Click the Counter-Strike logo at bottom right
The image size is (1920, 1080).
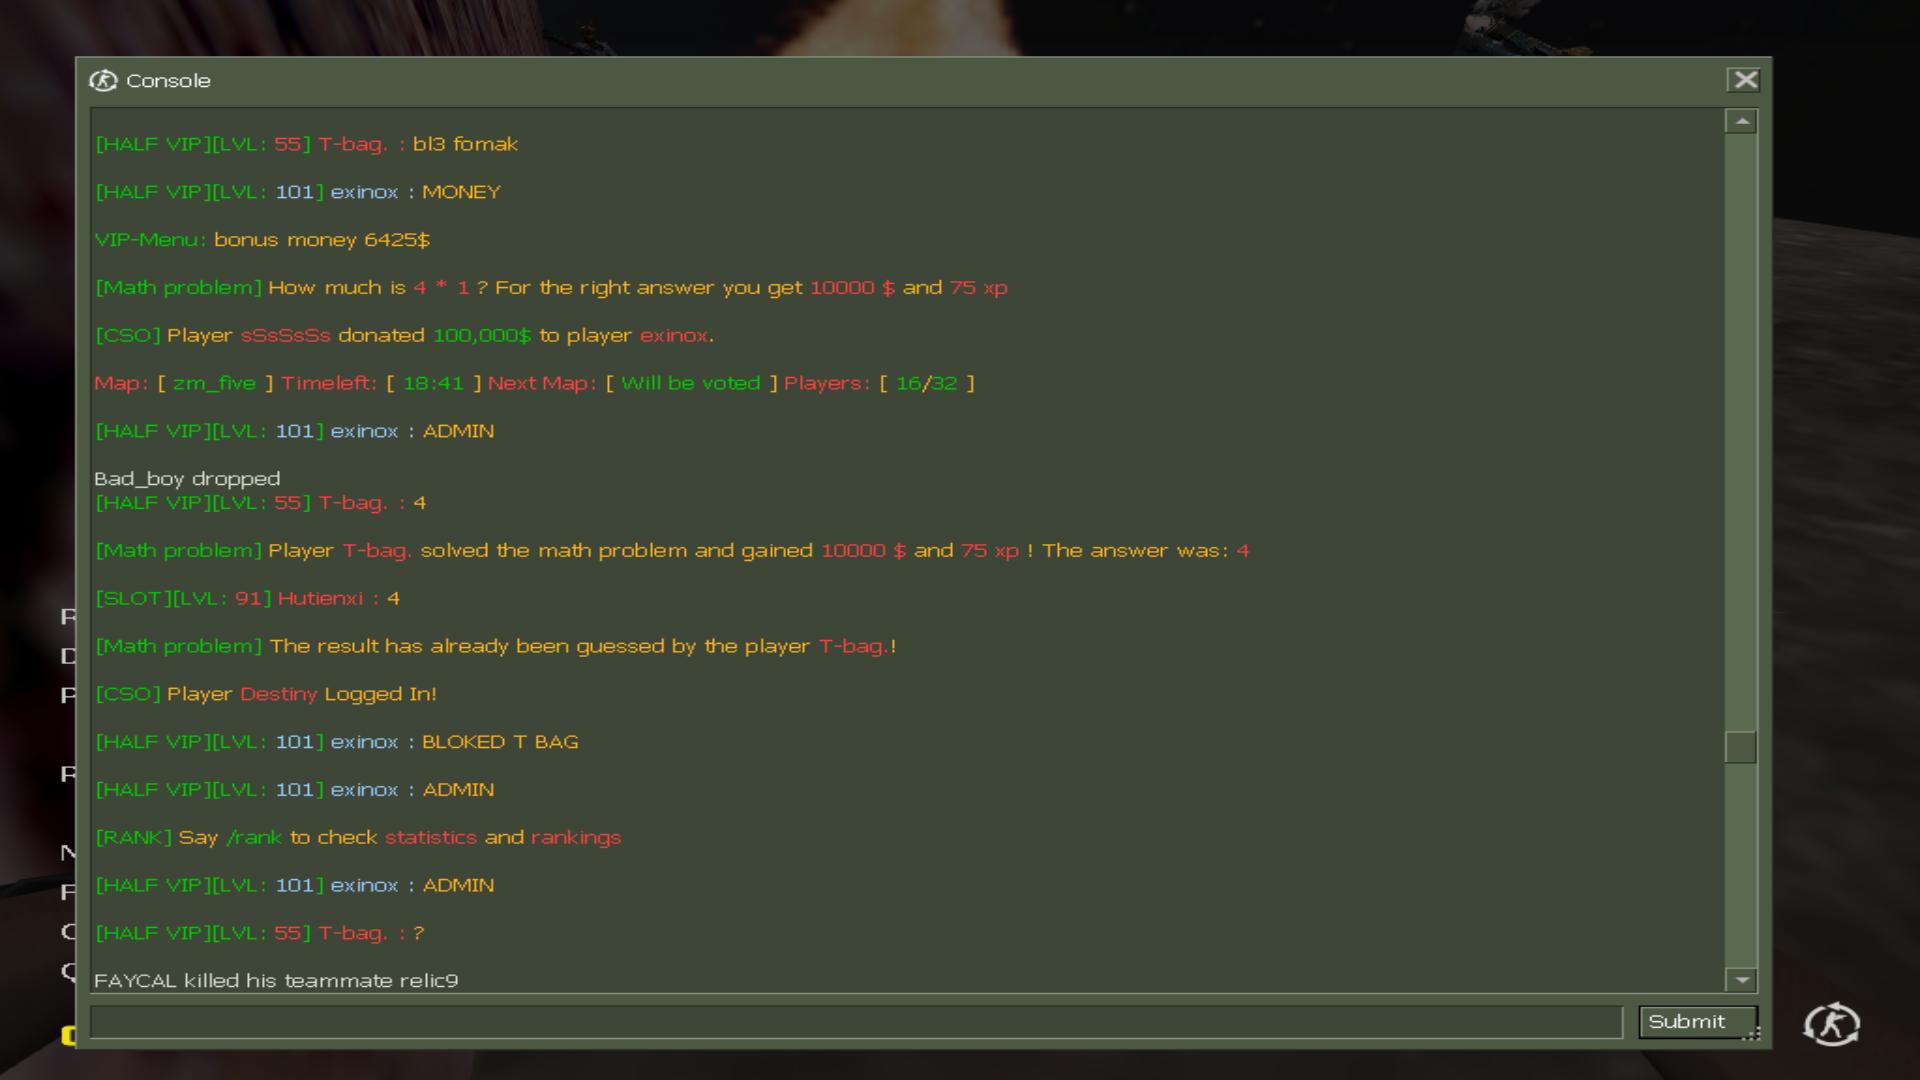[x=1831, y=1024]
